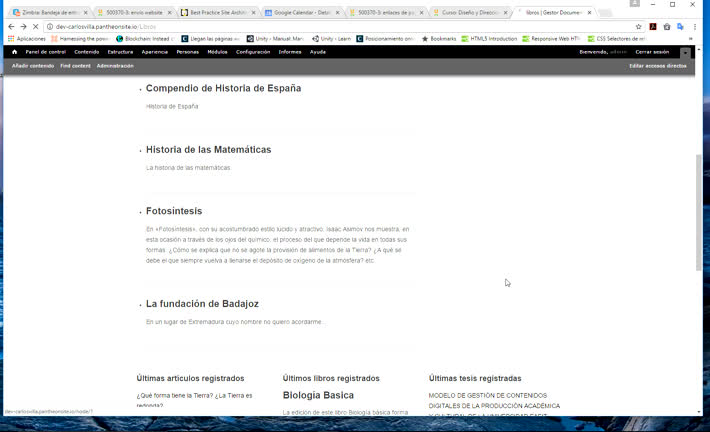Open the Unity Manual bookmark
710x432 pixels.
275,39
